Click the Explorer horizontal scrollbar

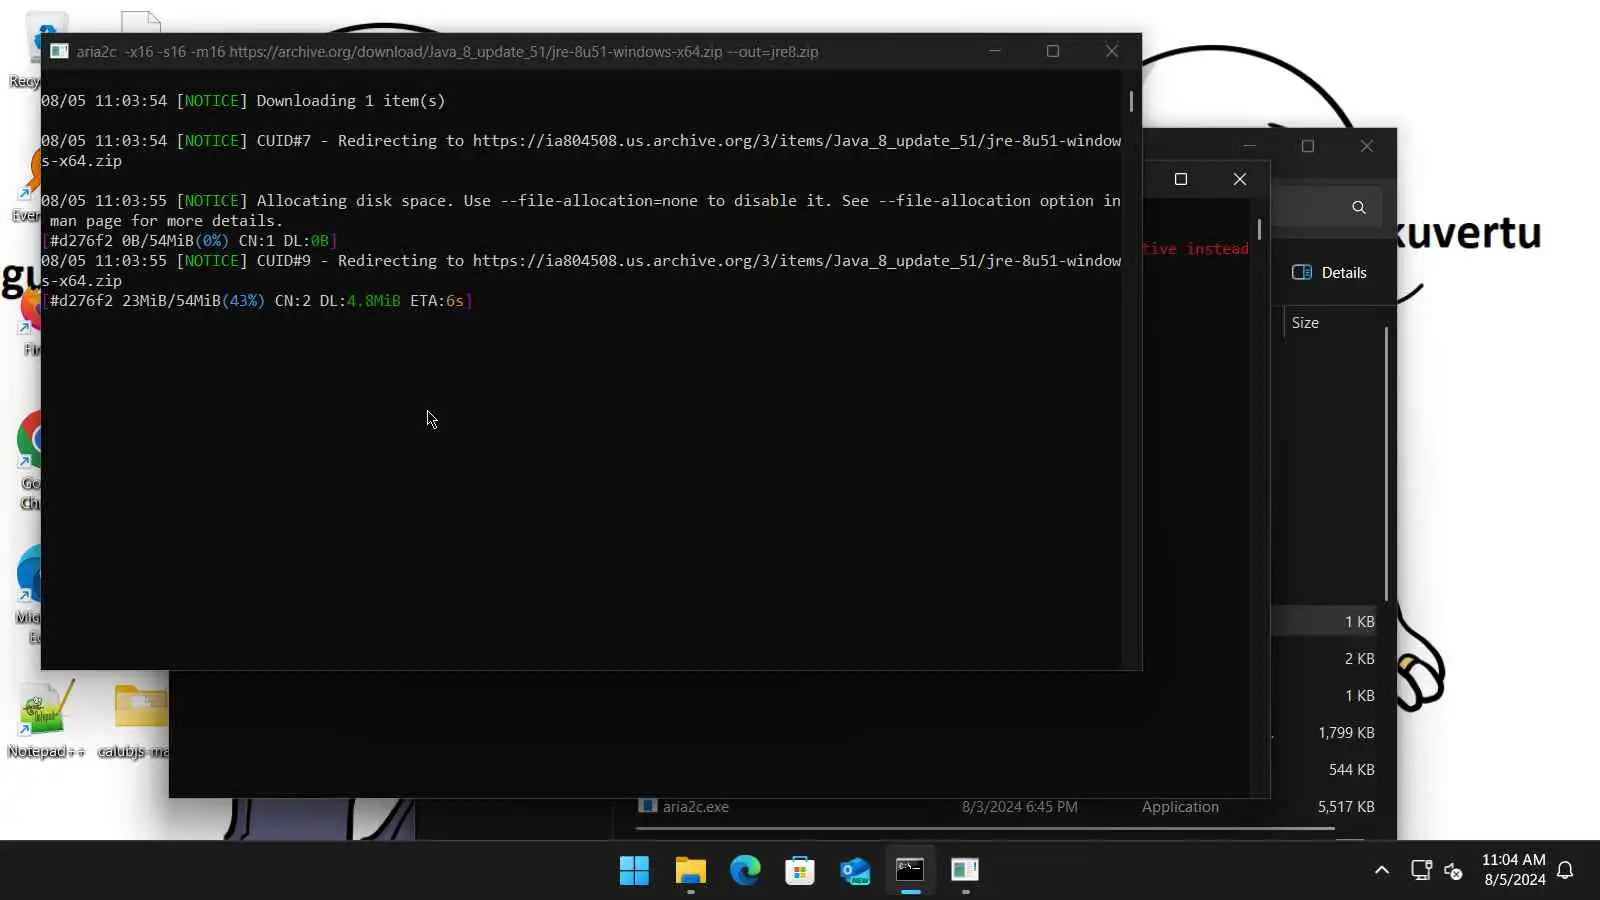click(x=985, y=828)
